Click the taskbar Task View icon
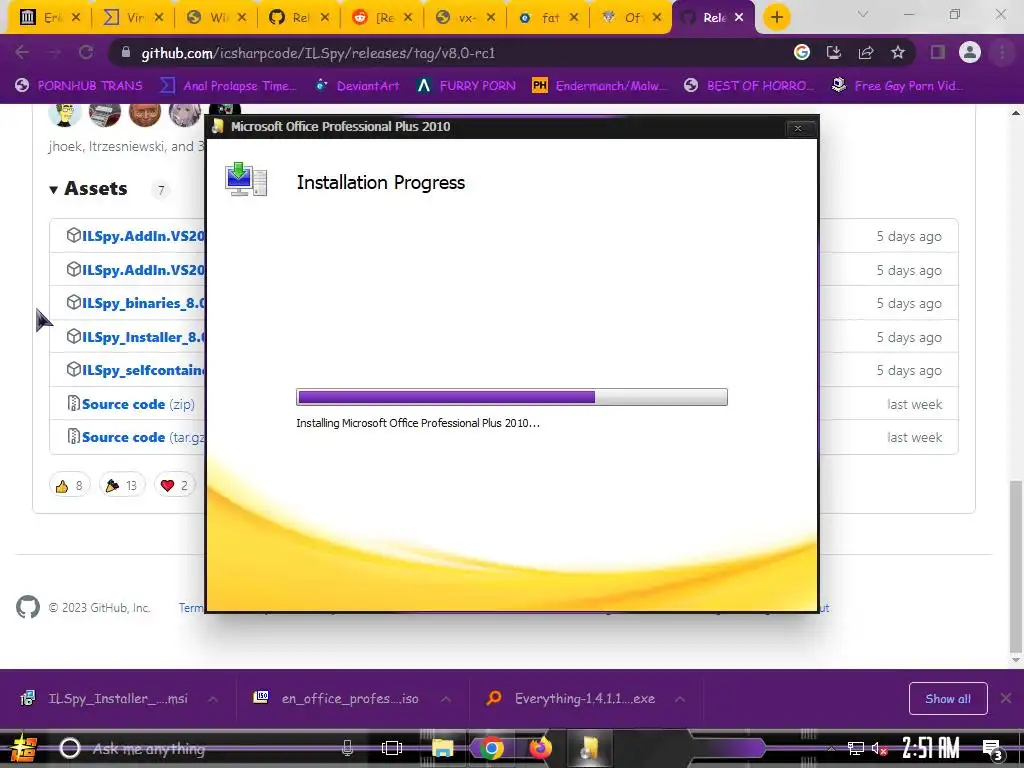Screen dimensions: 1024x768 (x=392, y=748)
